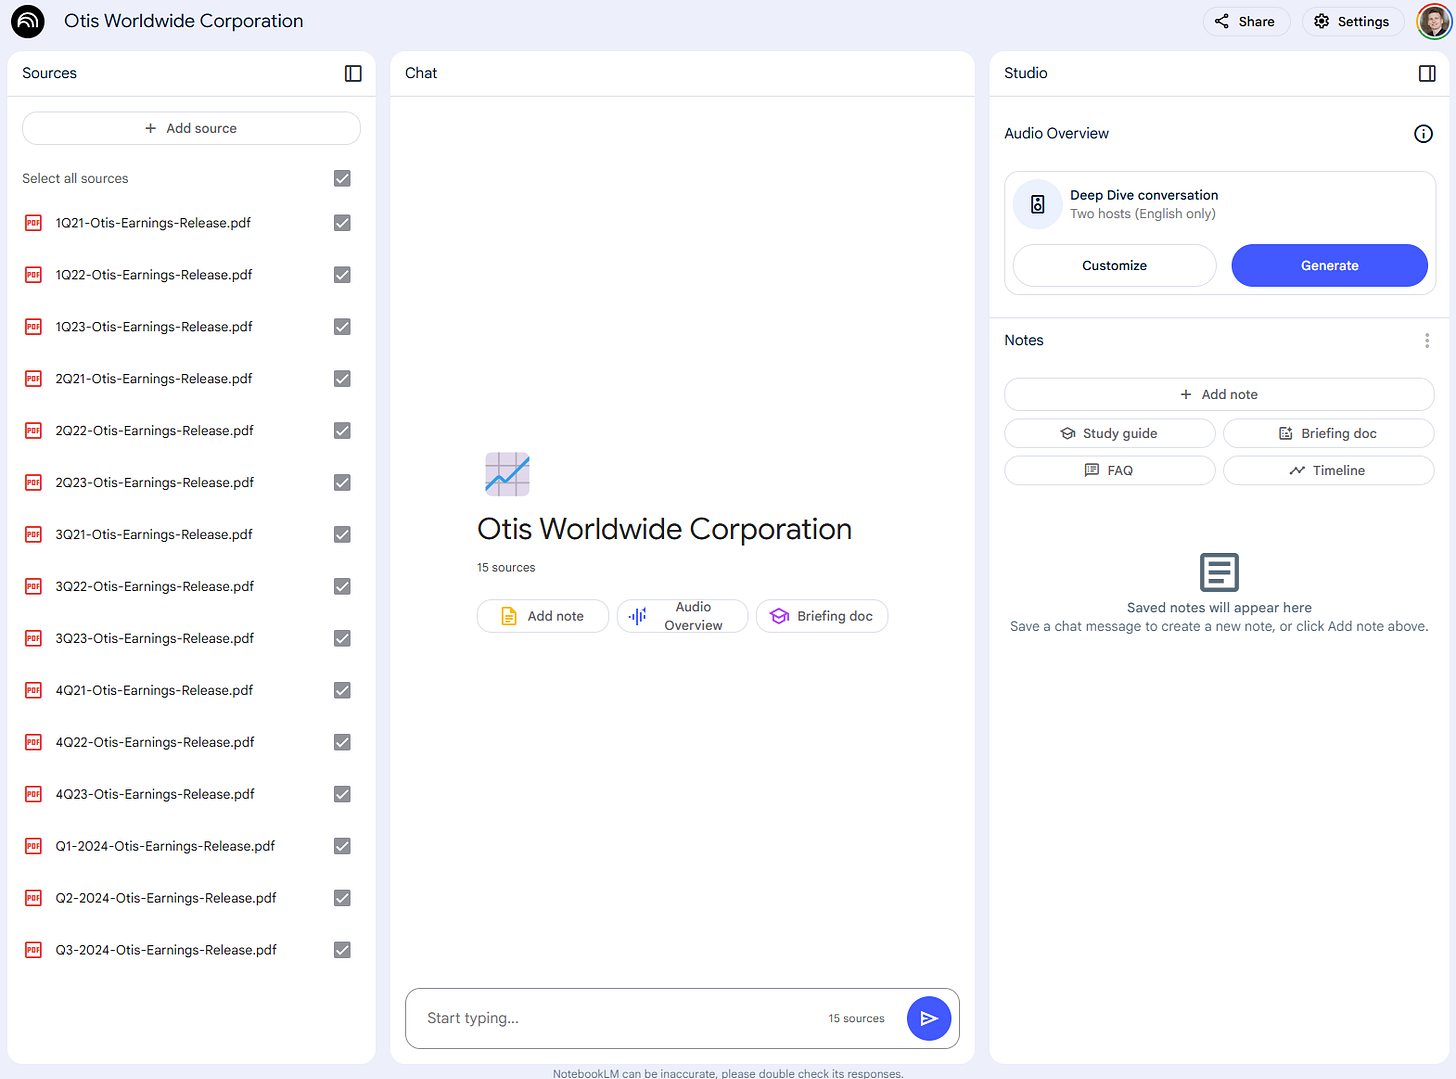Click Add note chip in chat

[543, 616]
